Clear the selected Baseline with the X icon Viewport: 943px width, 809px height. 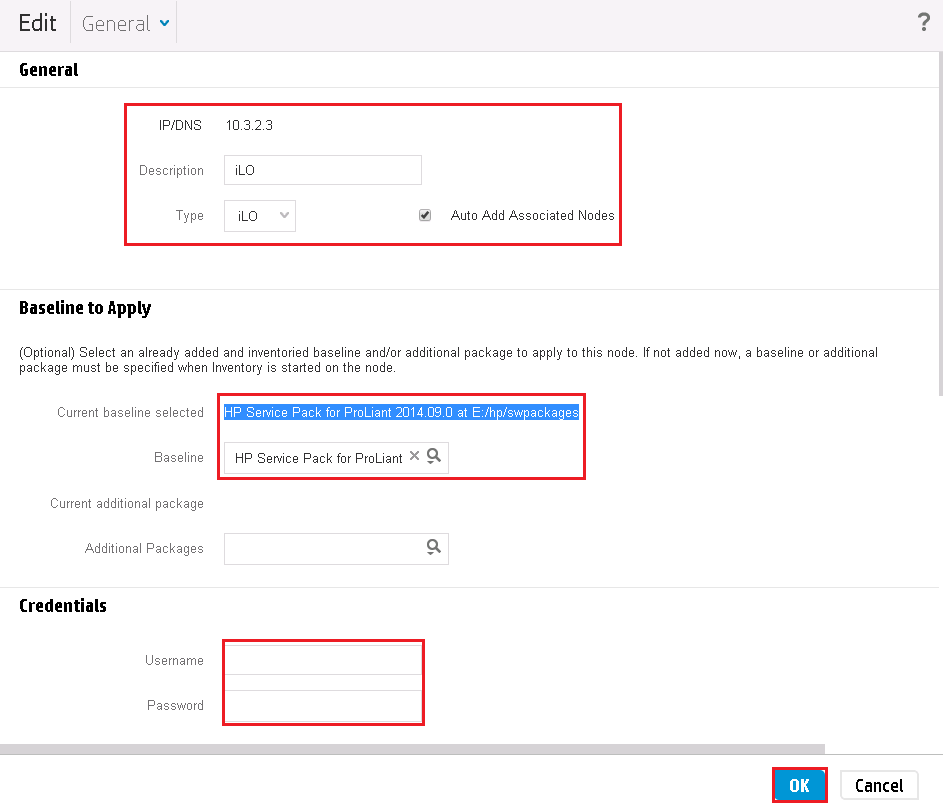point(415,457)
